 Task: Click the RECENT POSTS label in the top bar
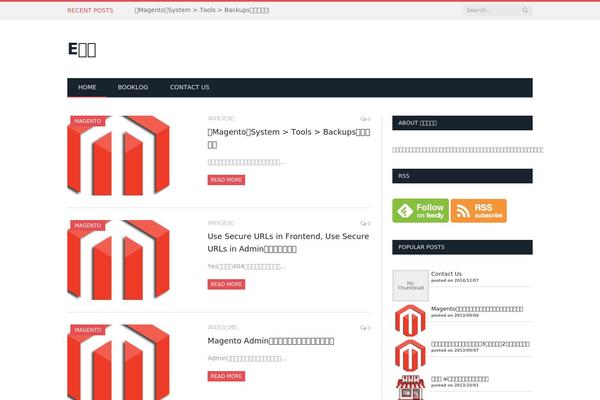90,10
